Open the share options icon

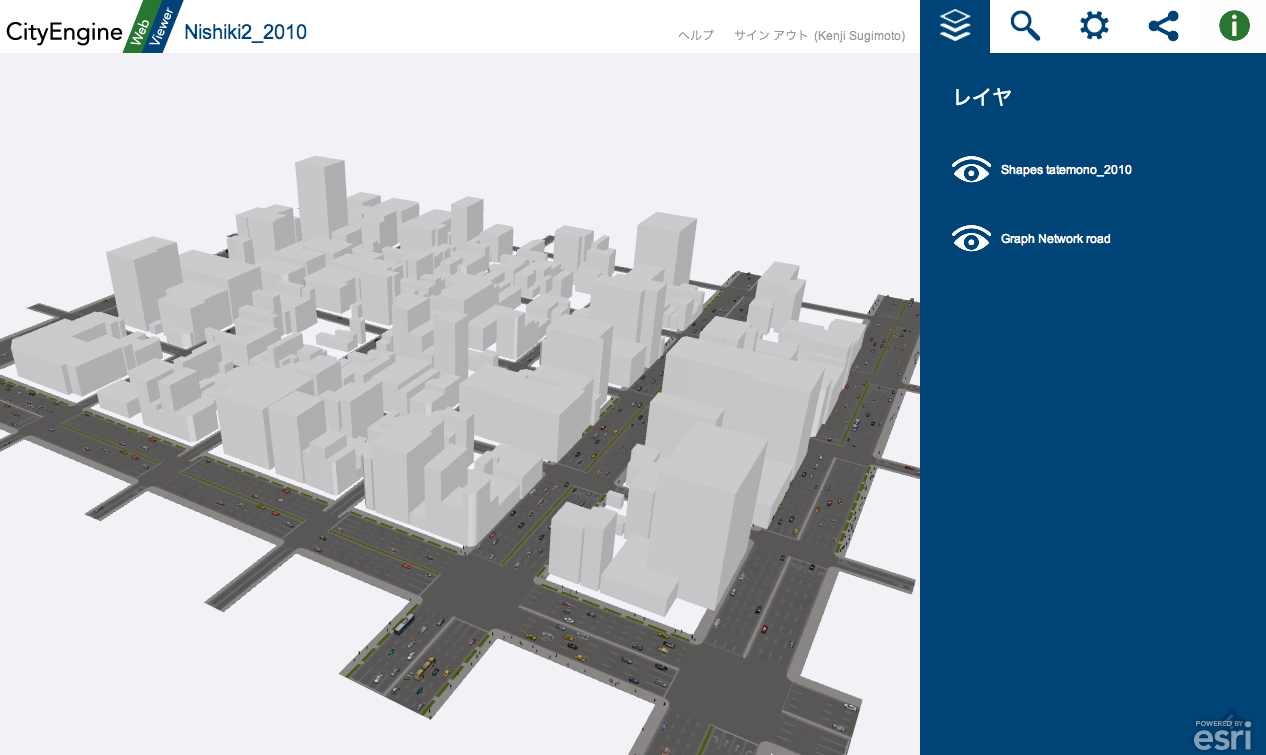1163,26
